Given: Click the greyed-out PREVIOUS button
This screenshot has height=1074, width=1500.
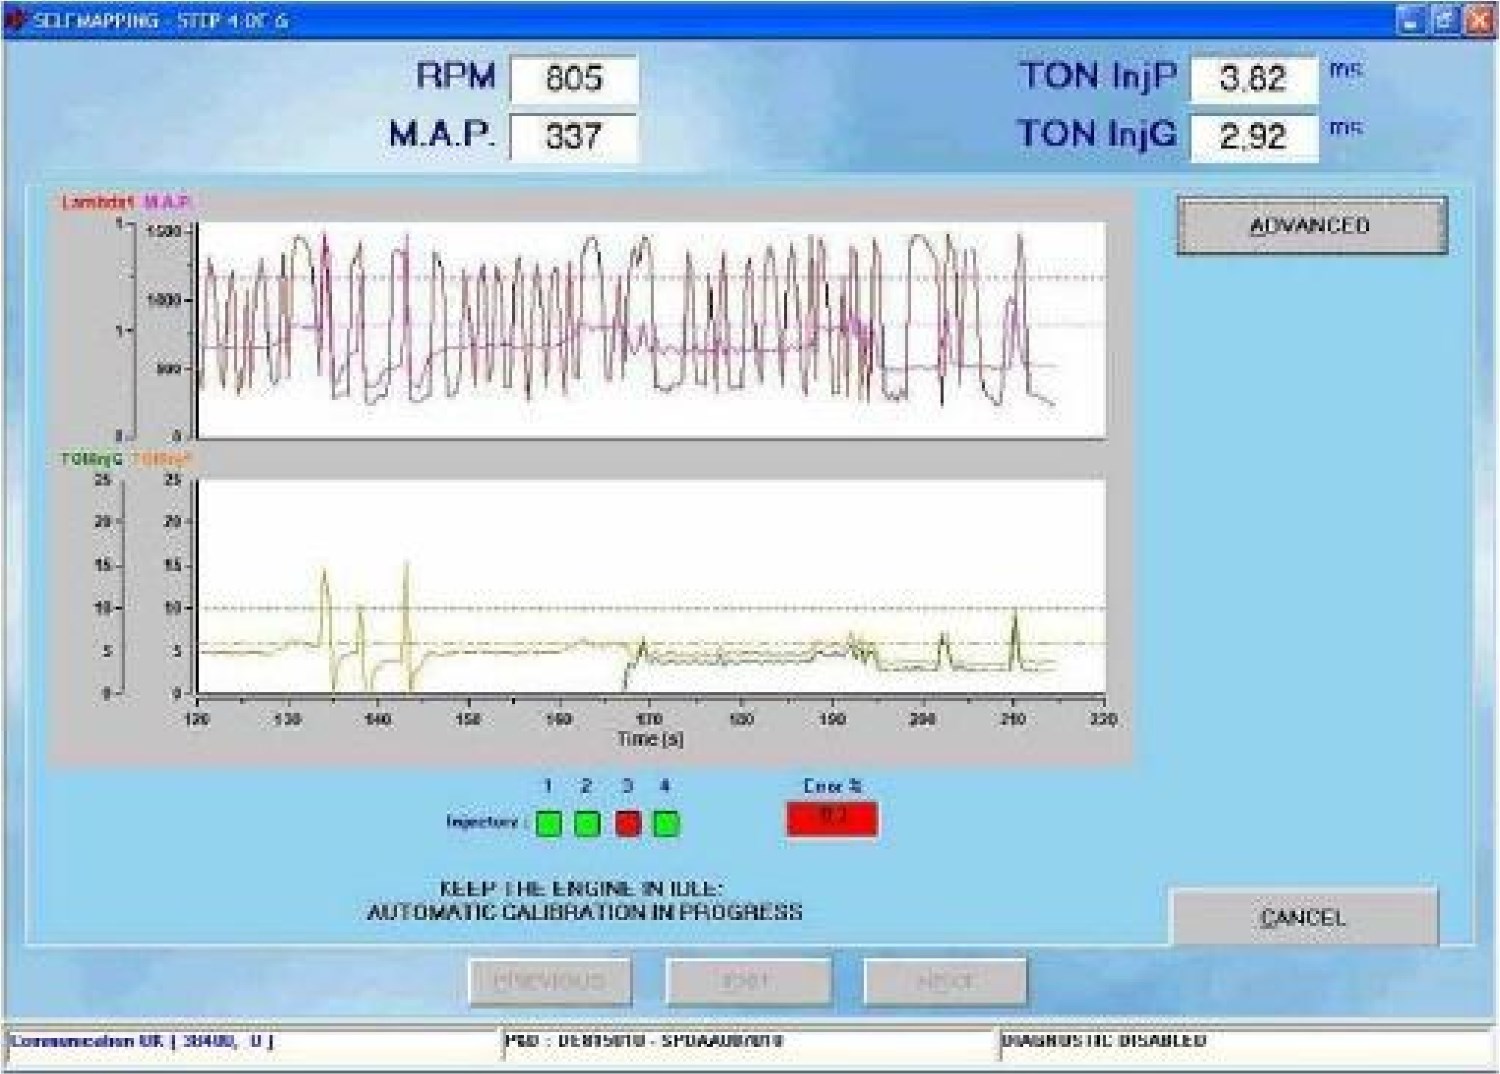Looking at the screenshot, I should [550, 981].
